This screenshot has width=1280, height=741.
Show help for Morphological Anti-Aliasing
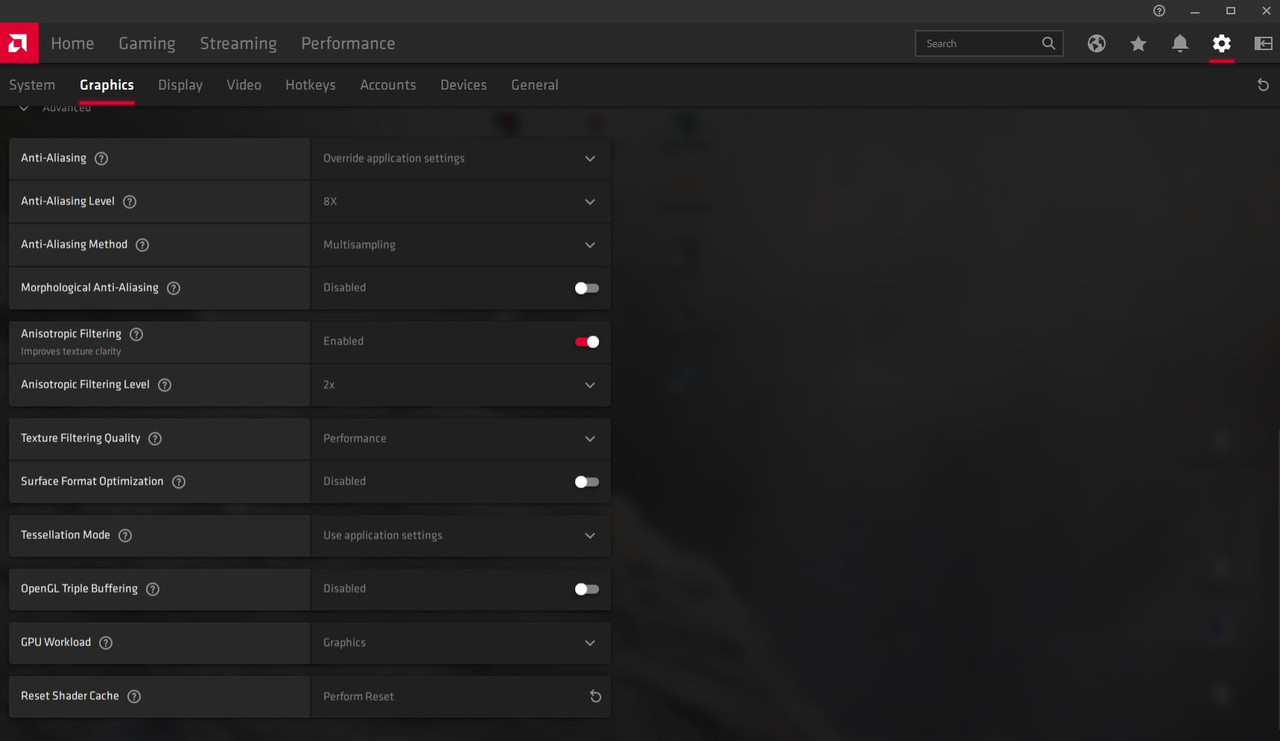pyautogui.click(x=173, y=288)
